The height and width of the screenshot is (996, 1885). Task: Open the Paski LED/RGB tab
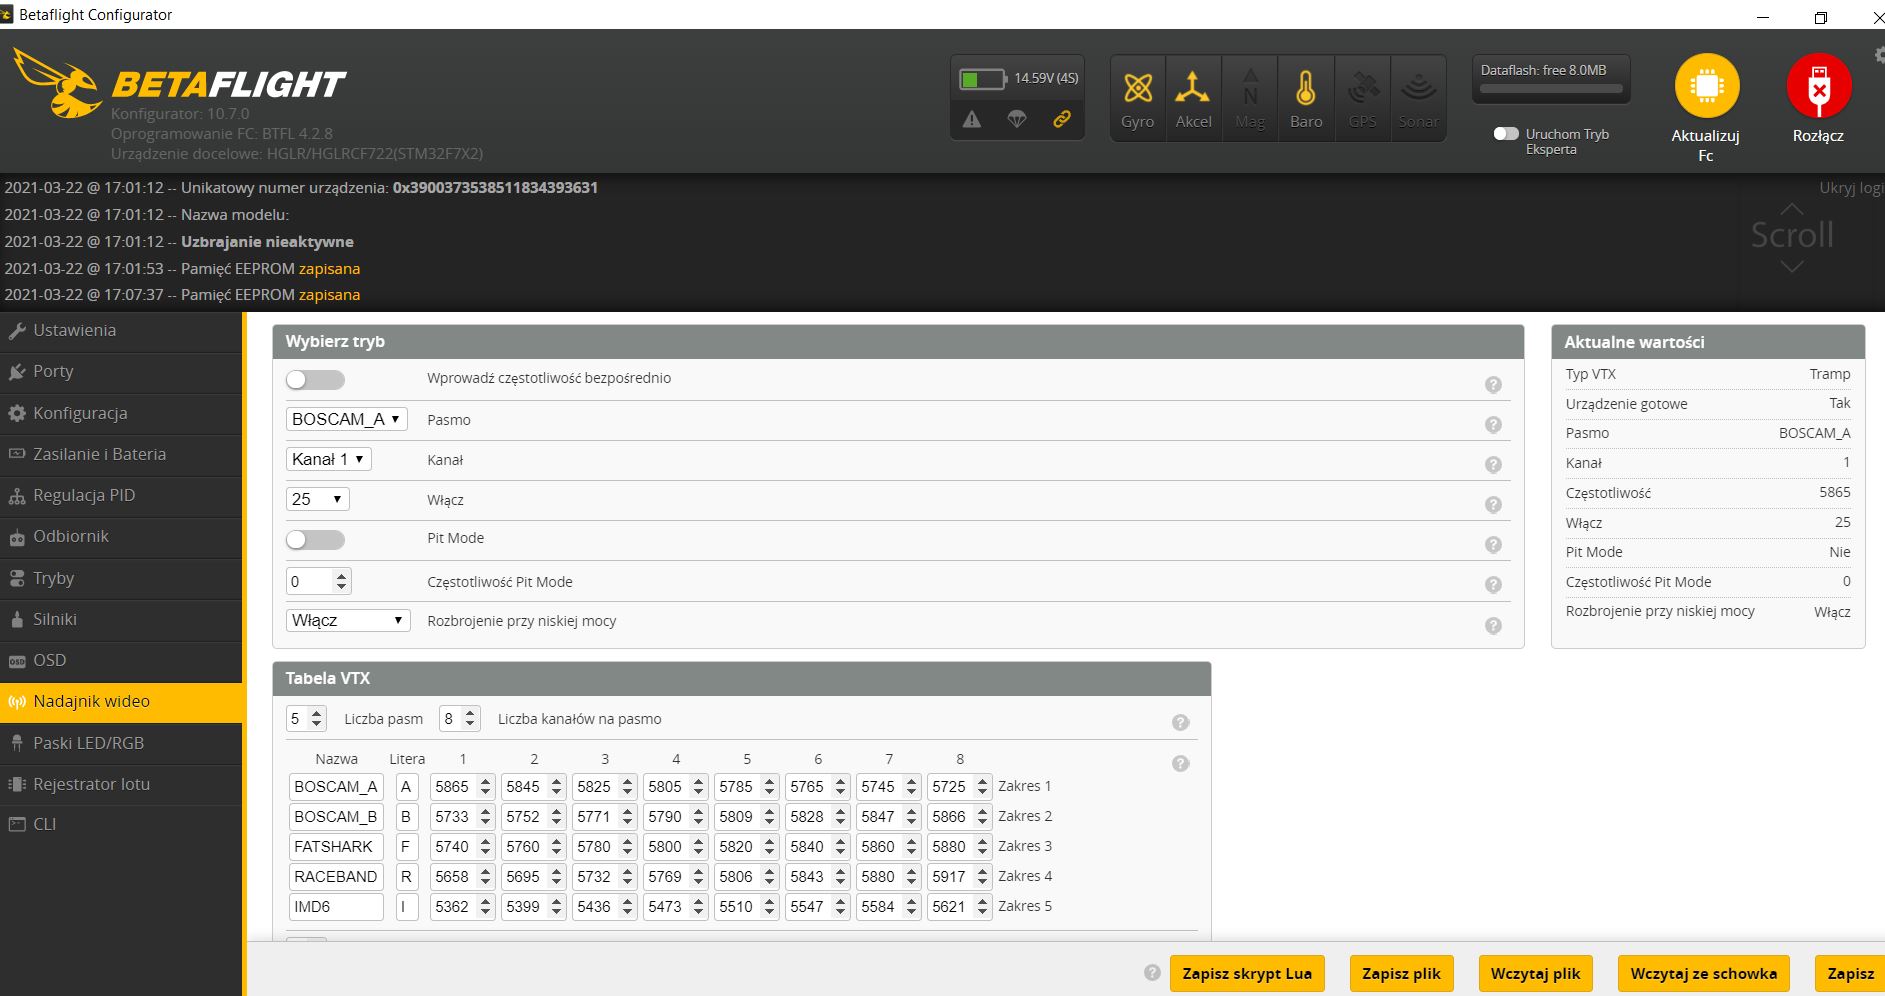[x=121, y=743]
